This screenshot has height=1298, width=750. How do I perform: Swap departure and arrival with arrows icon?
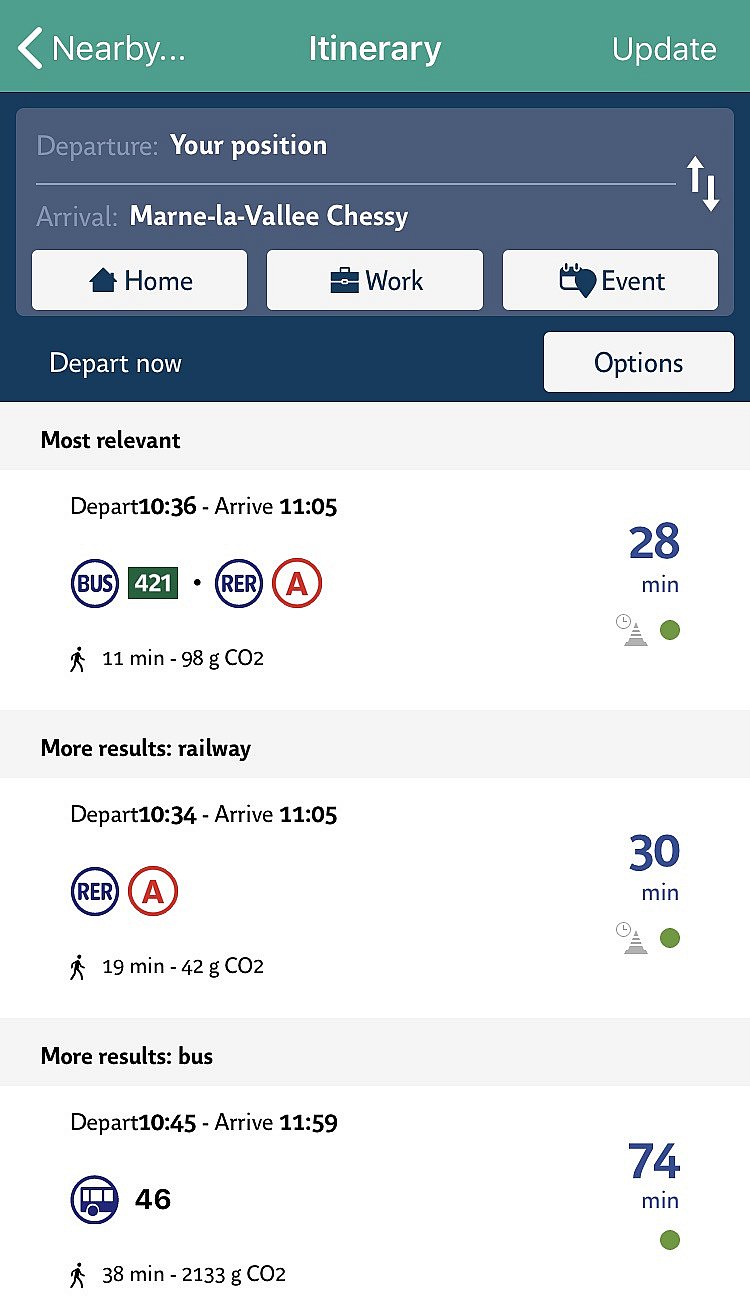click(704, 184)
